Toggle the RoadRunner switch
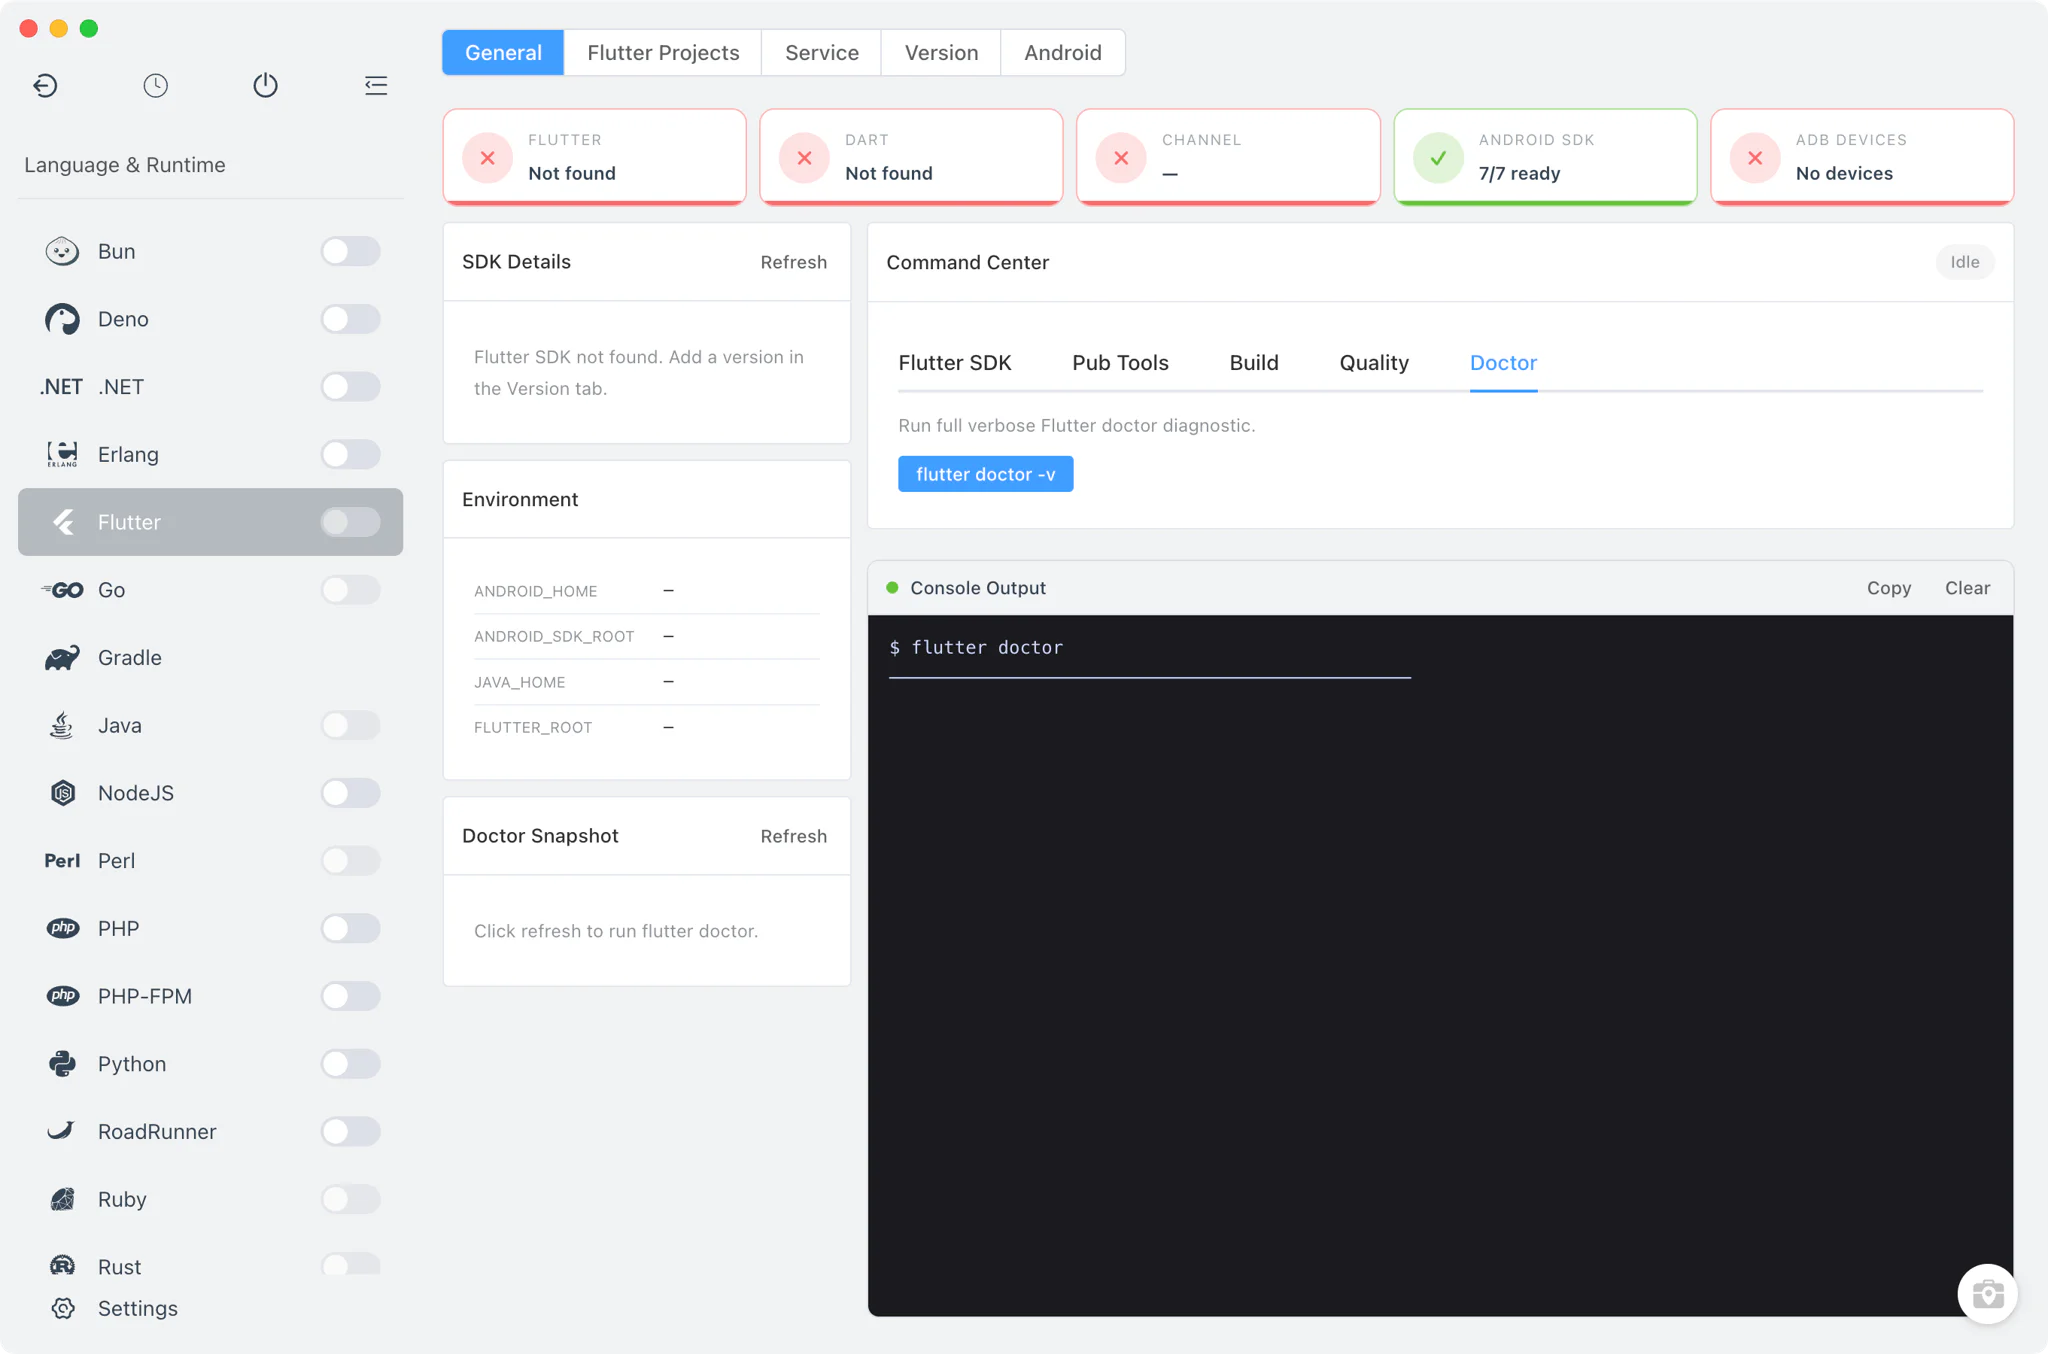The image size is (2048, 1354). tap(350, 1131)
